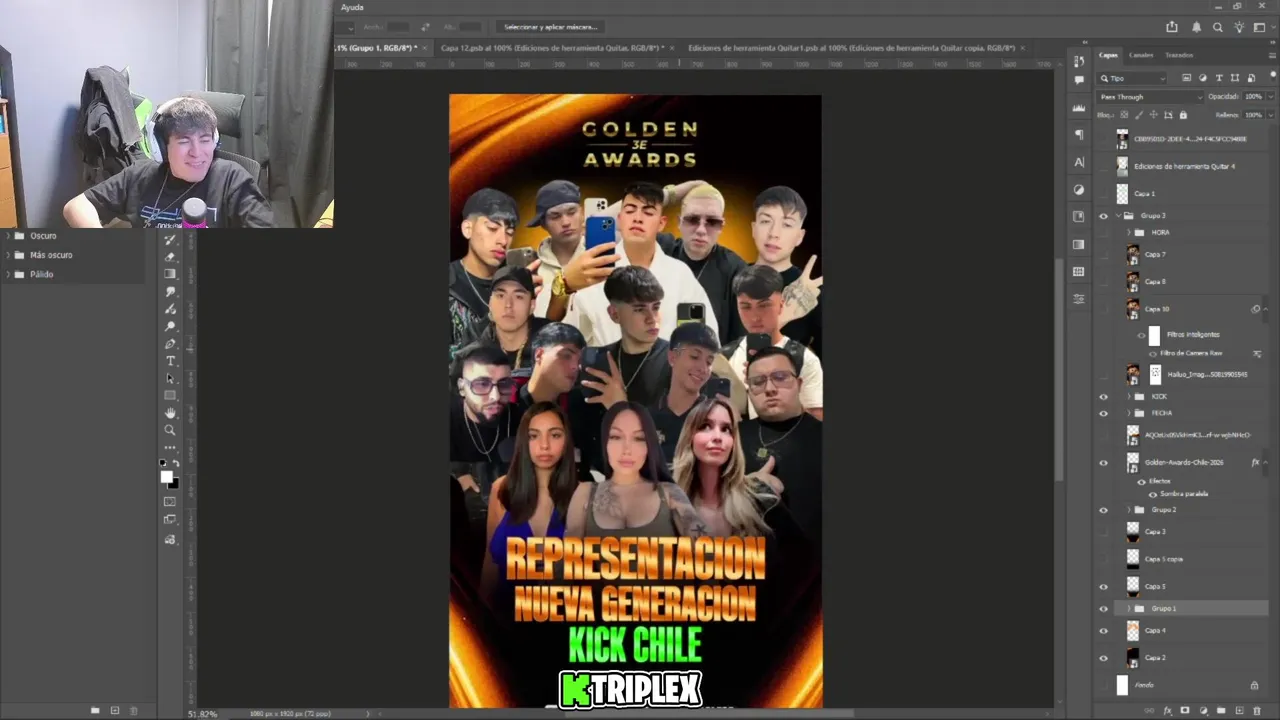Open the Ayuda menu
Screen dimensions: 1280x720
pos(352,7)
